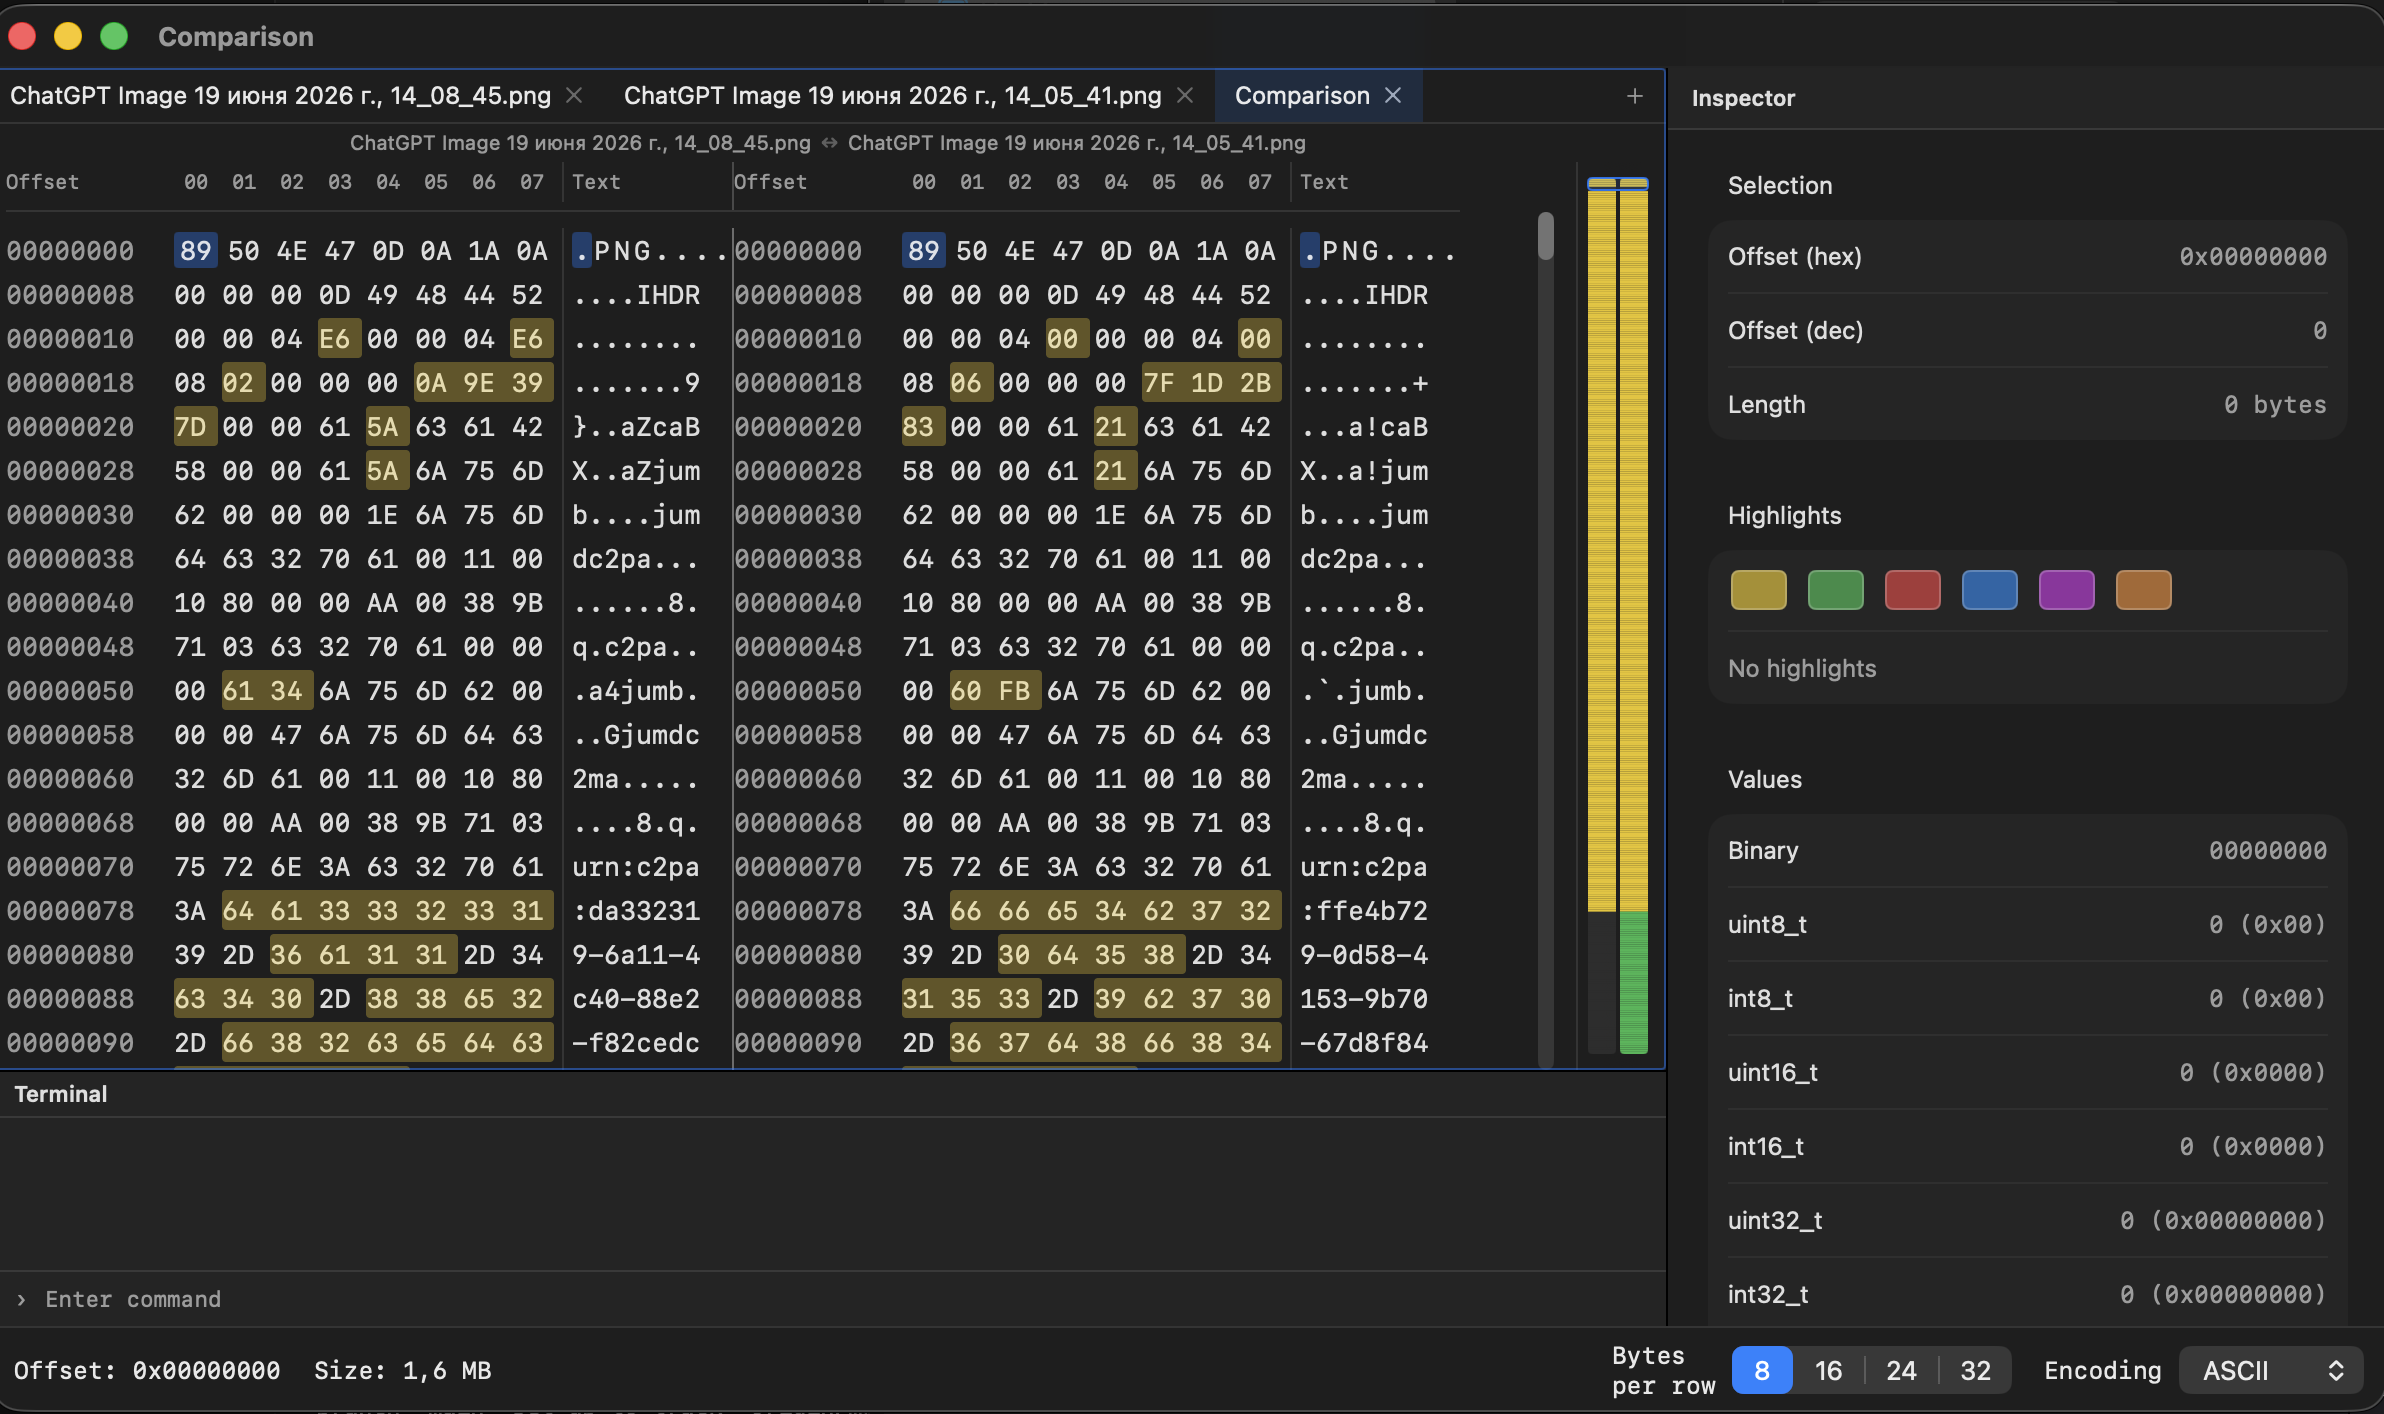Switch to the 14_08_45.png file tab
Screen dimensions: 2384x1414
(280, 95)
